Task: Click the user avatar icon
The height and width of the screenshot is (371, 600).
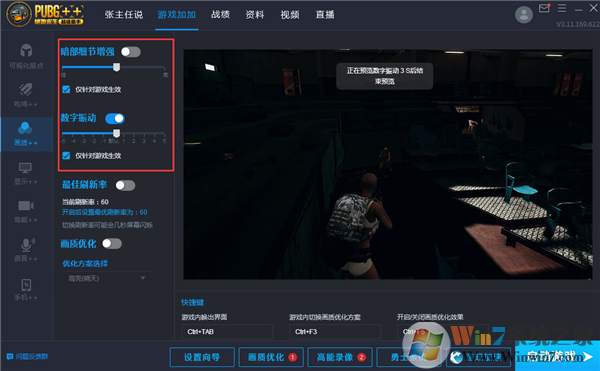Action: [524, 15]
